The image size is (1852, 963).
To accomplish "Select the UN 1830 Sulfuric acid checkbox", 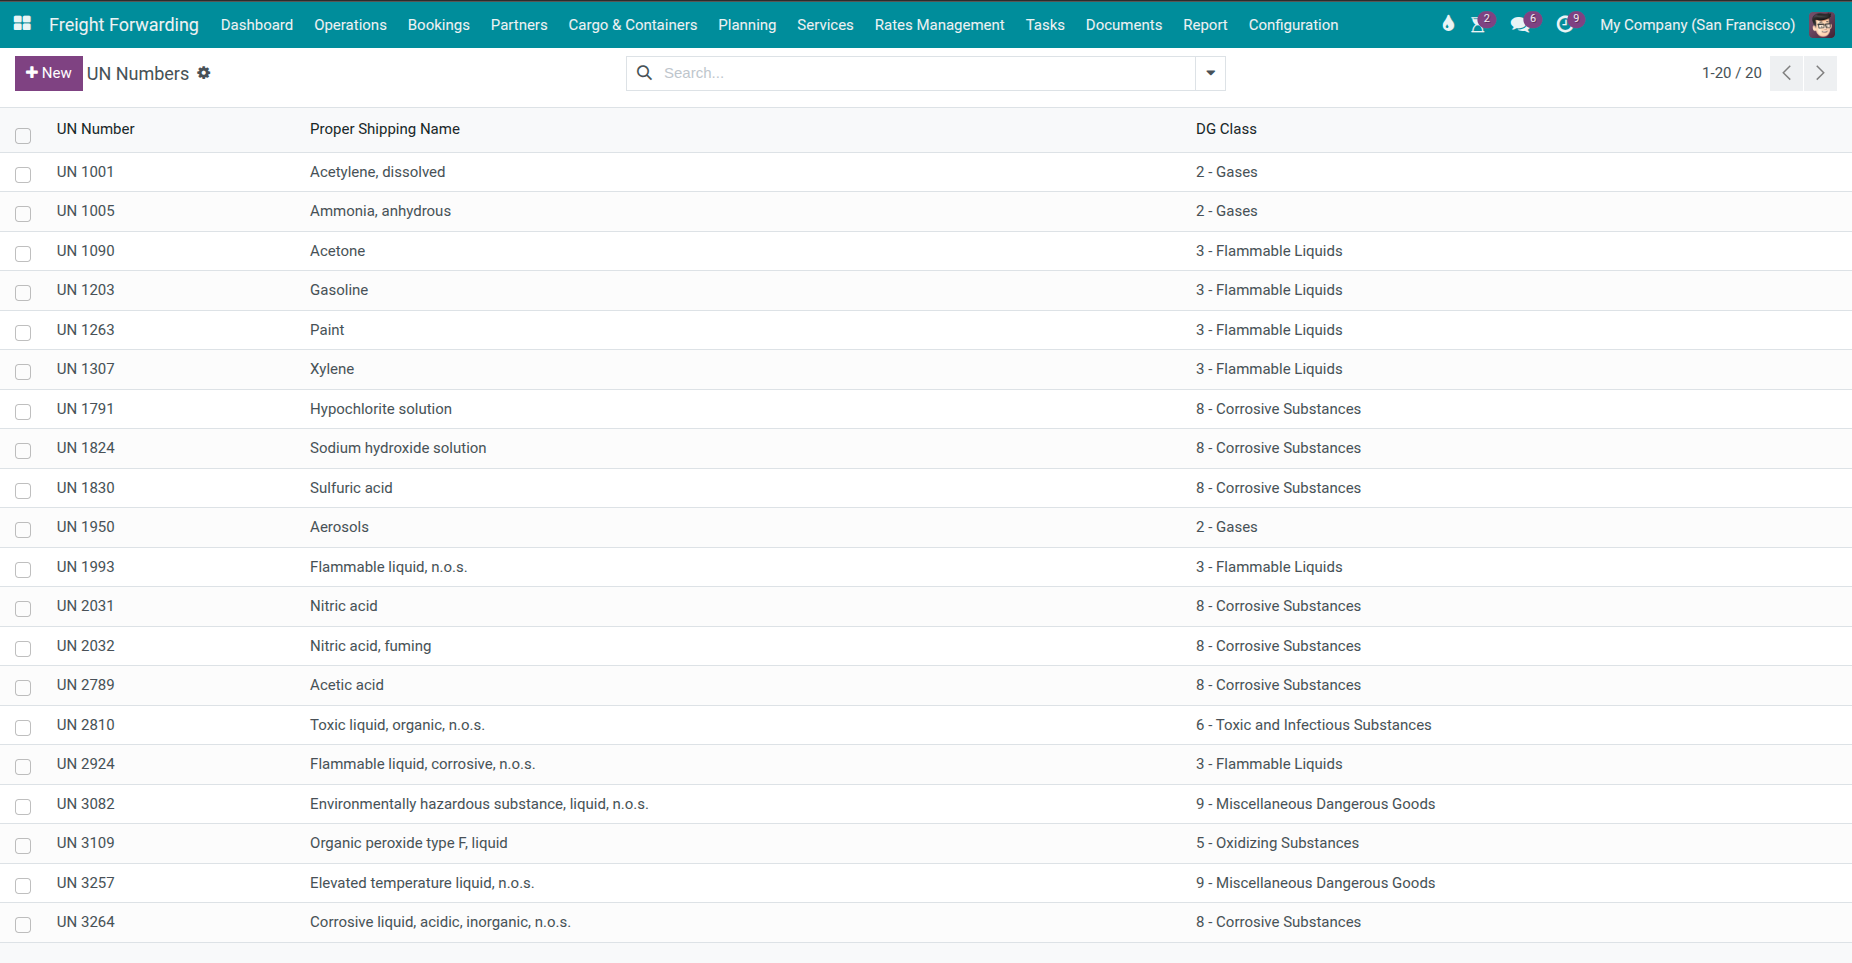I will coord(23,490).
